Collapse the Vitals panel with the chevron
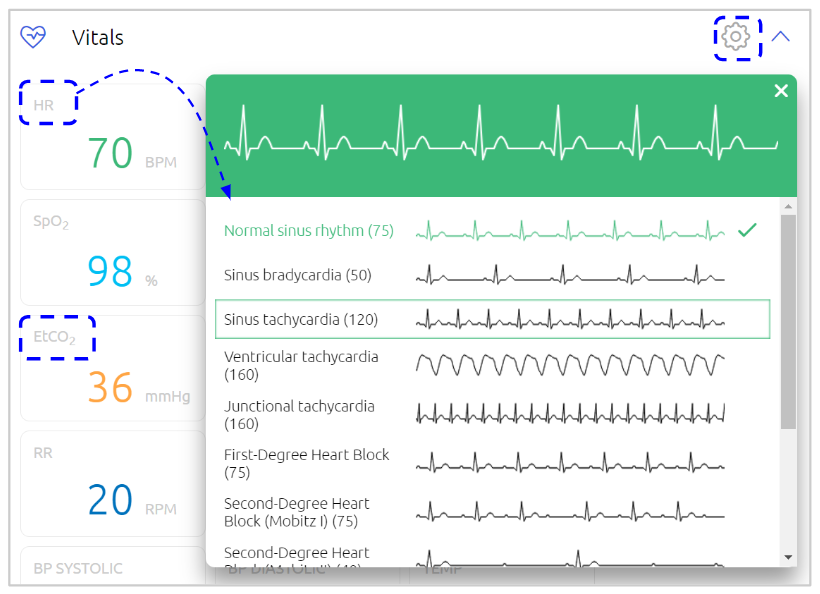 (780, 36)
